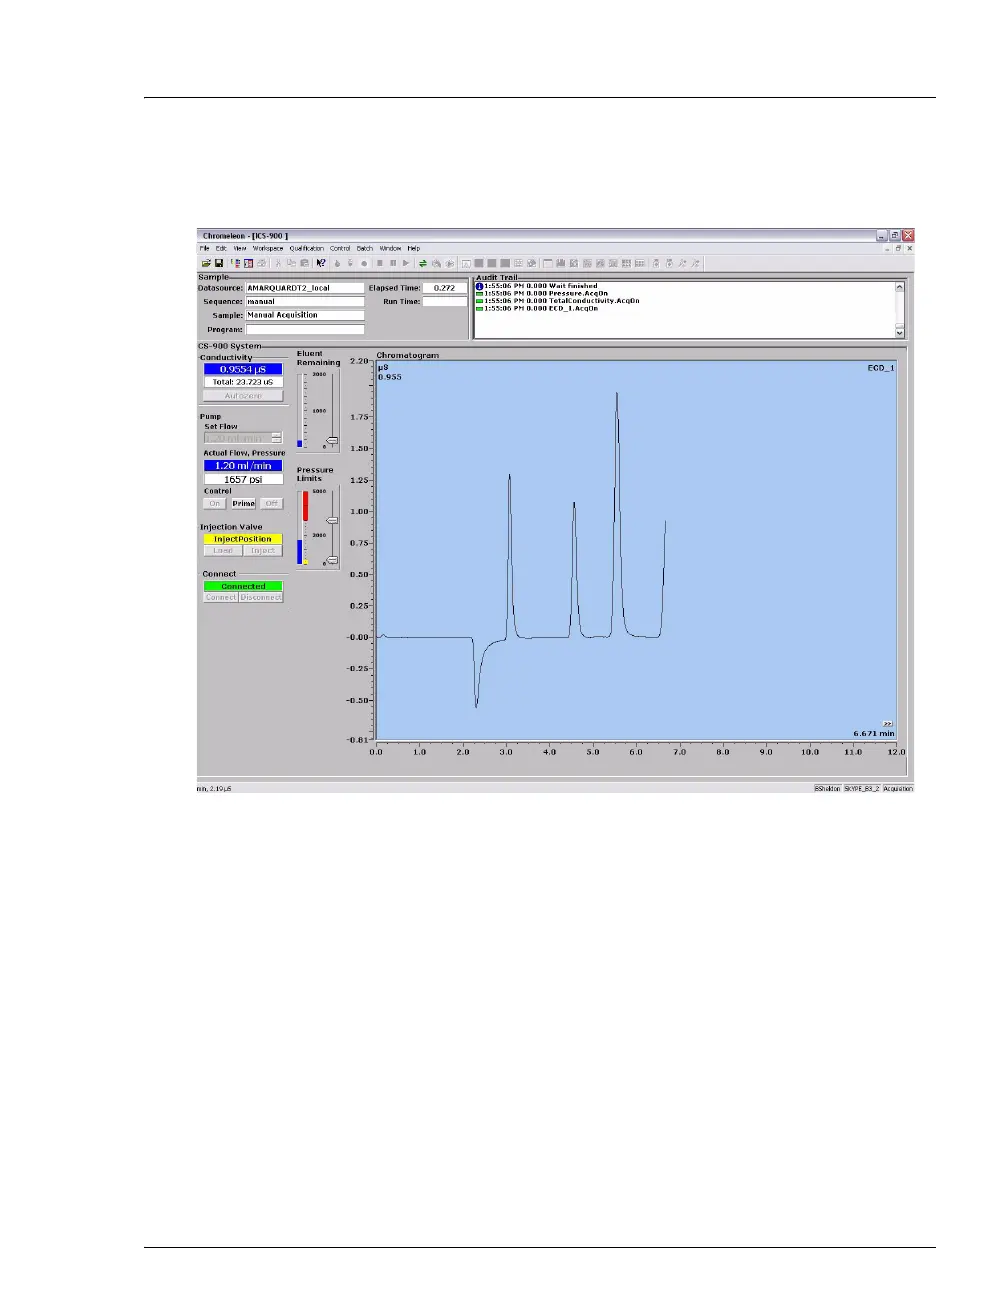1008x1296 pixels.
Task: Click the Disconnect button
Action: (261, 598)
